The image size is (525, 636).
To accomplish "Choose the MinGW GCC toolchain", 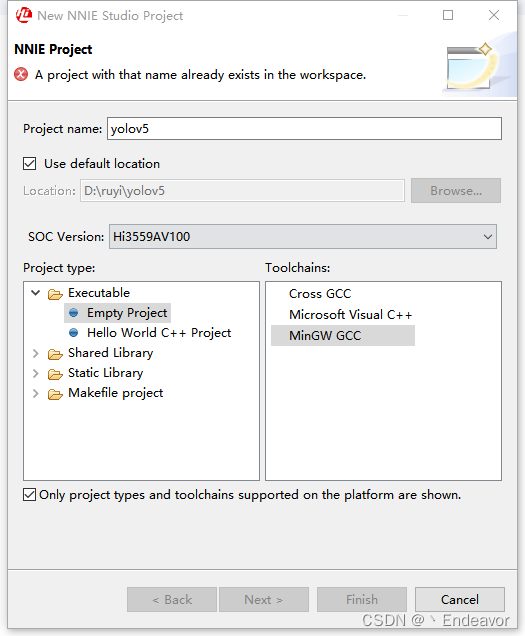I will (343, 335).
